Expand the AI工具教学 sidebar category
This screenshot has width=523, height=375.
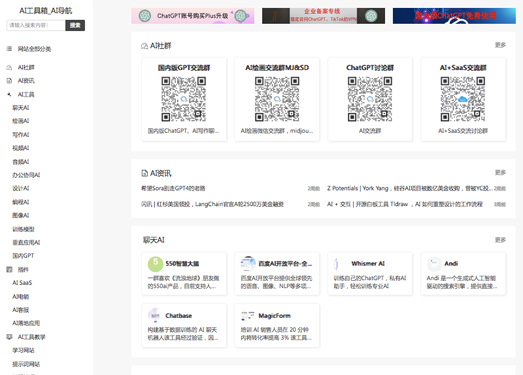coord(31,337)
